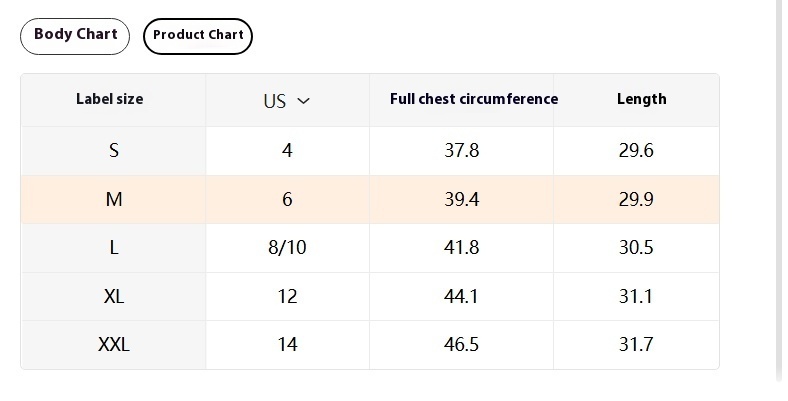The image size is (788, 401).
Task: Select the S label size row
Action: pos(370,151)
